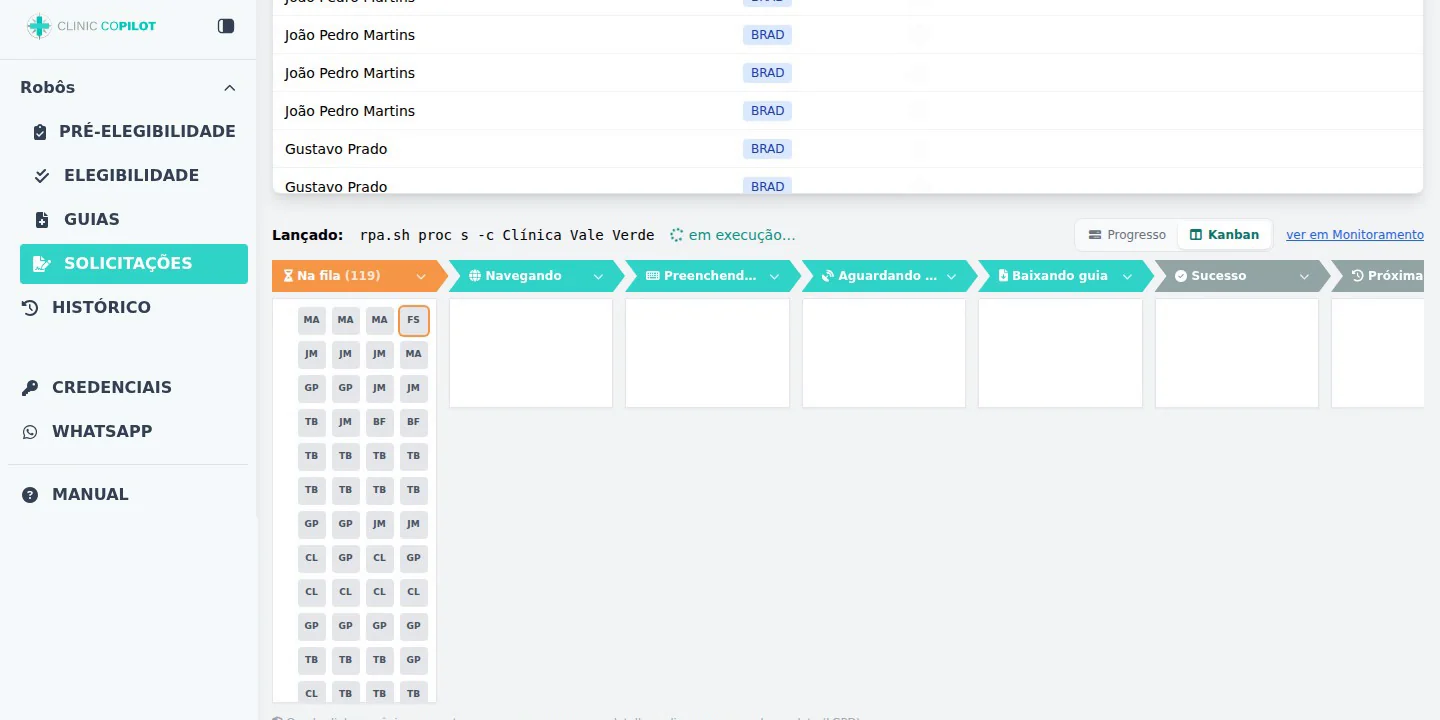This screenshot has height=720, width=1440.
Task: Expand the Navegando column chevron
Action: [x=598, y=277]
